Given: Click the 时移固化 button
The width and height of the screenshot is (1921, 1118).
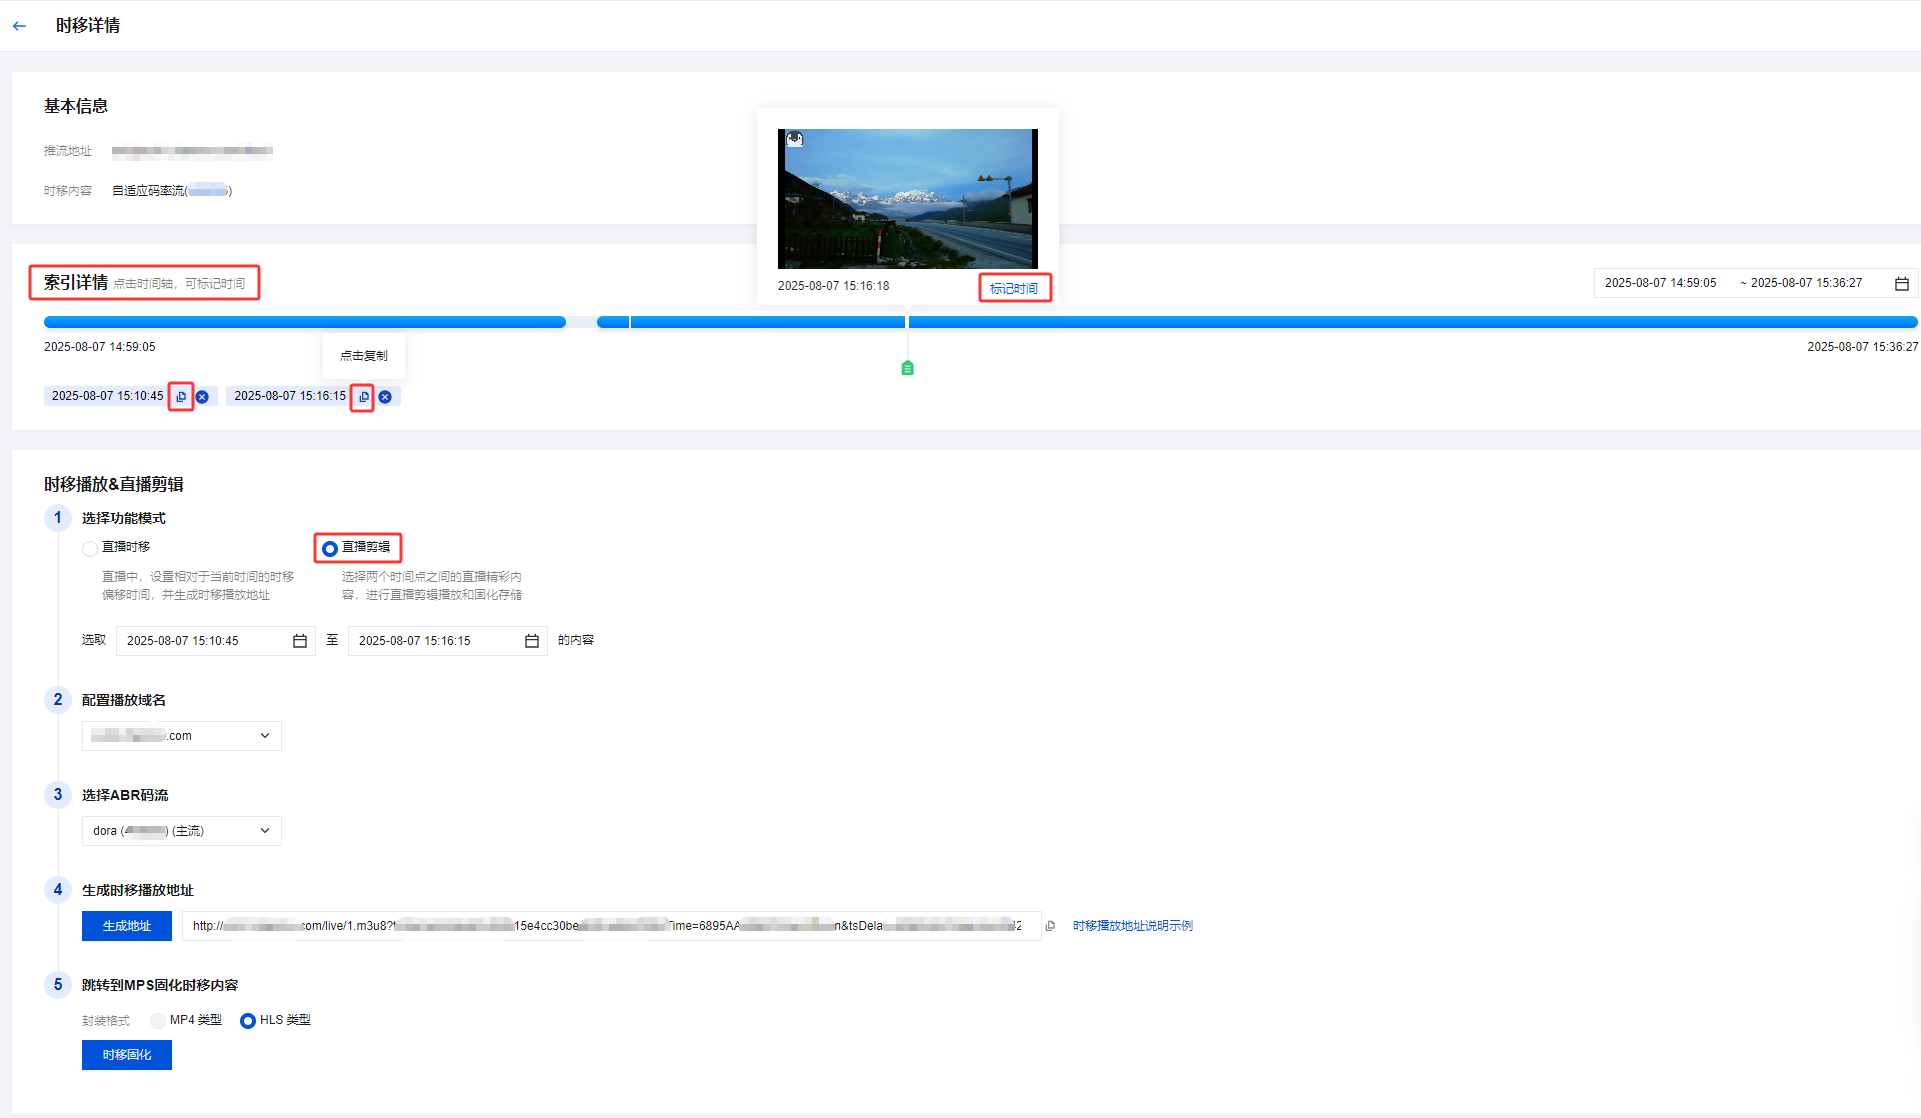Looking at the screenshot, I should coord(127,1055).
